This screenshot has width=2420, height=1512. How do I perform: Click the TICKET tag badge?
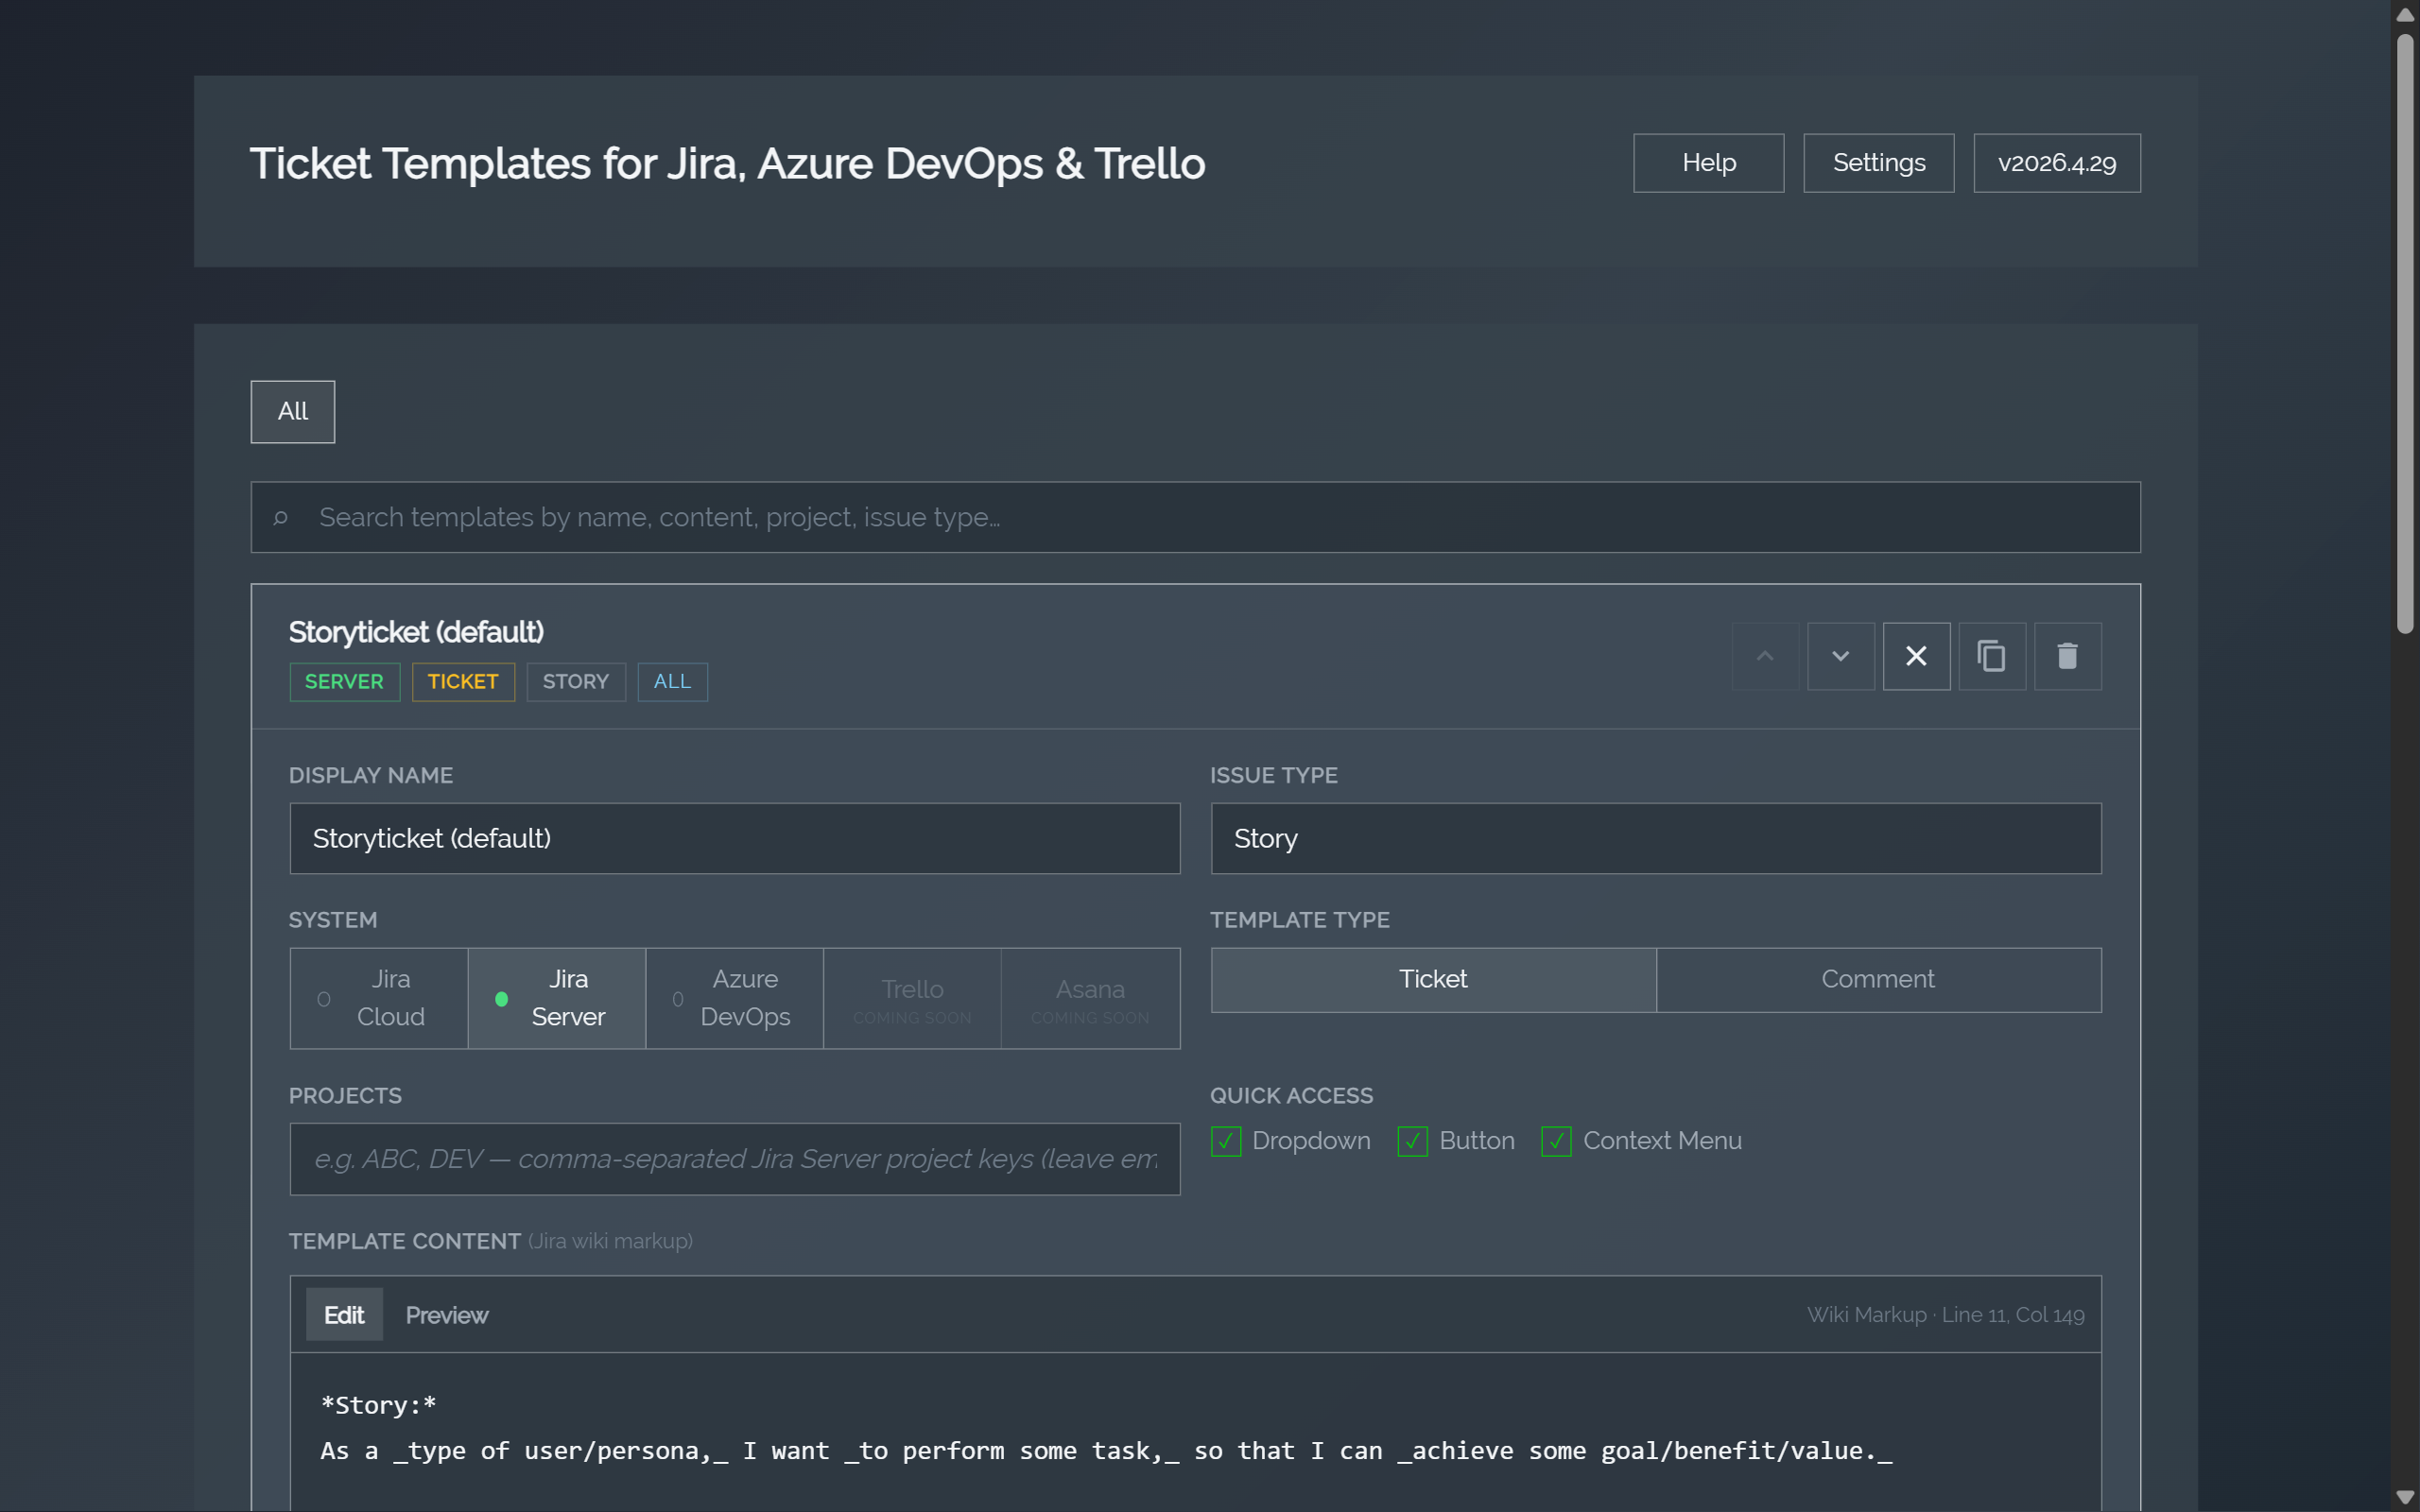click(463, 682)
